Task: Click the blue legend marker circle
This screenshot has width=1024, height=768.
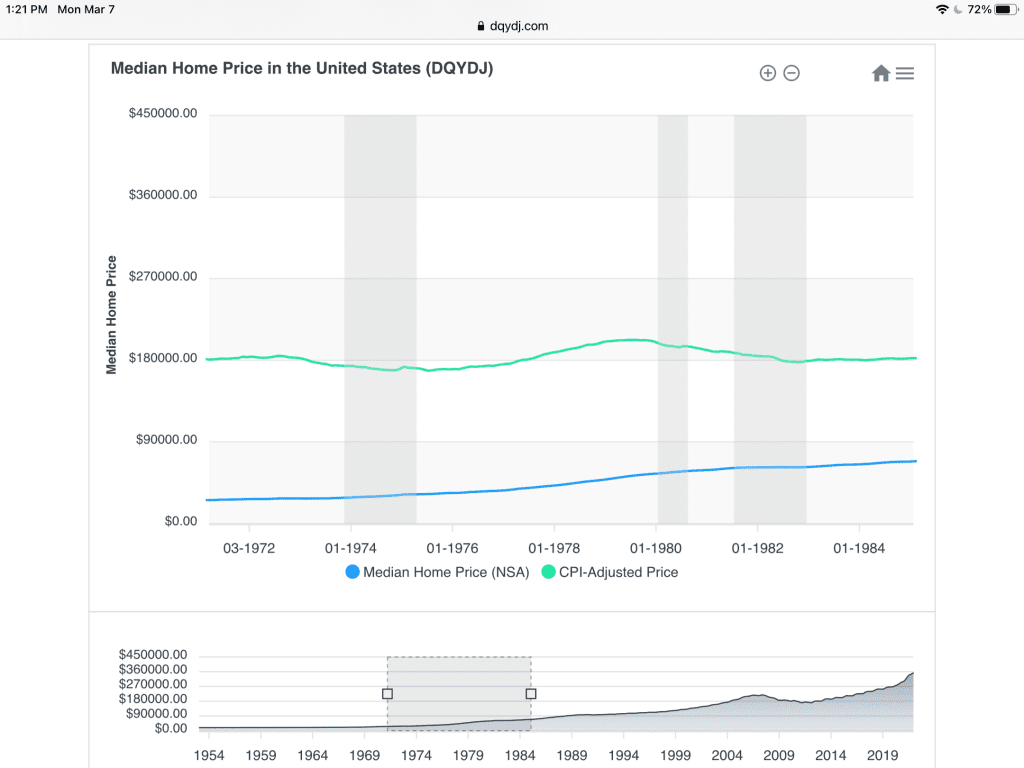Action: click(x=352, y=573)
